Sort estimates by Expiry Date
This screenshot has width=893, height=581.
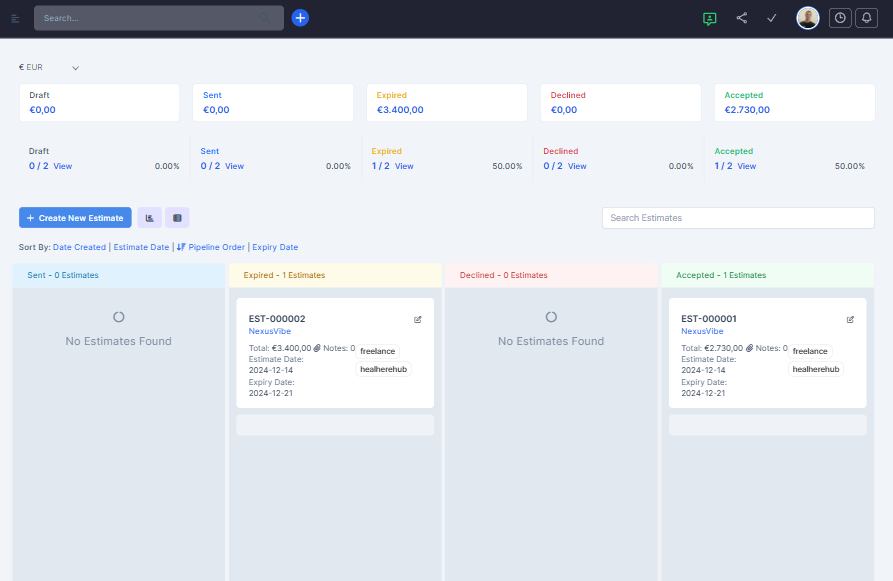275,247
